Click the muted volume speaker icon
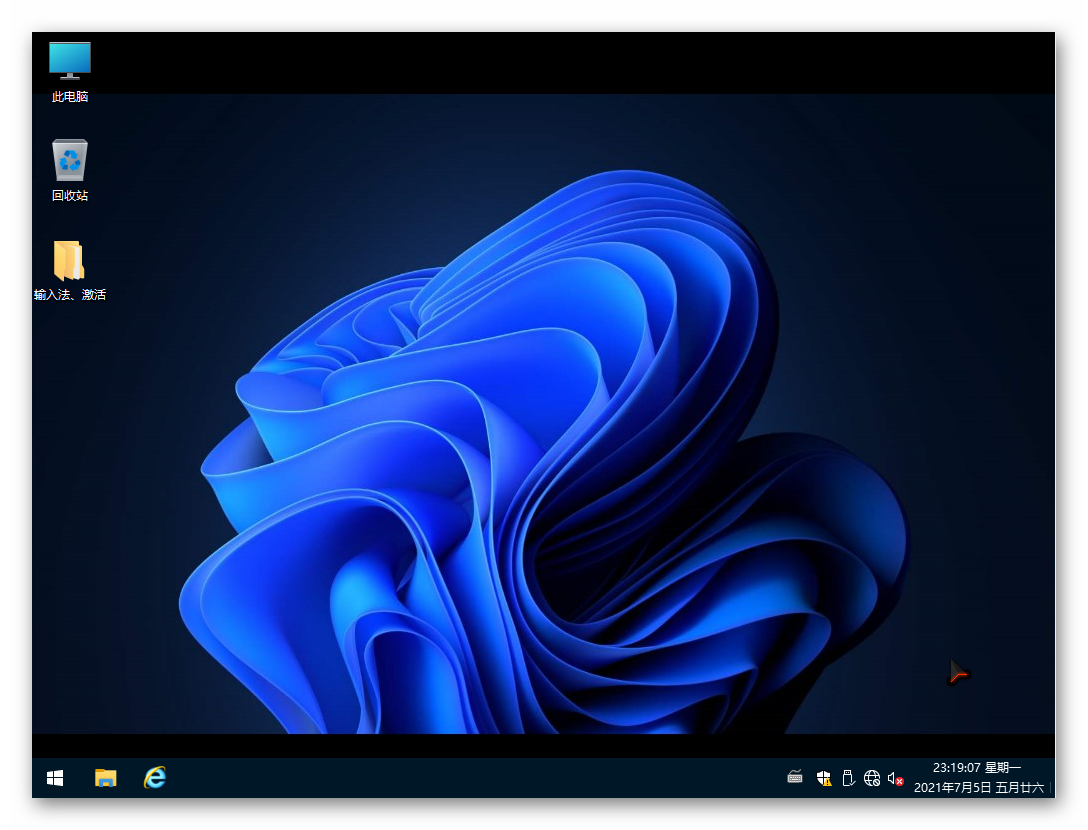This screenshot has height=830, width=1088. click(895, 778)
